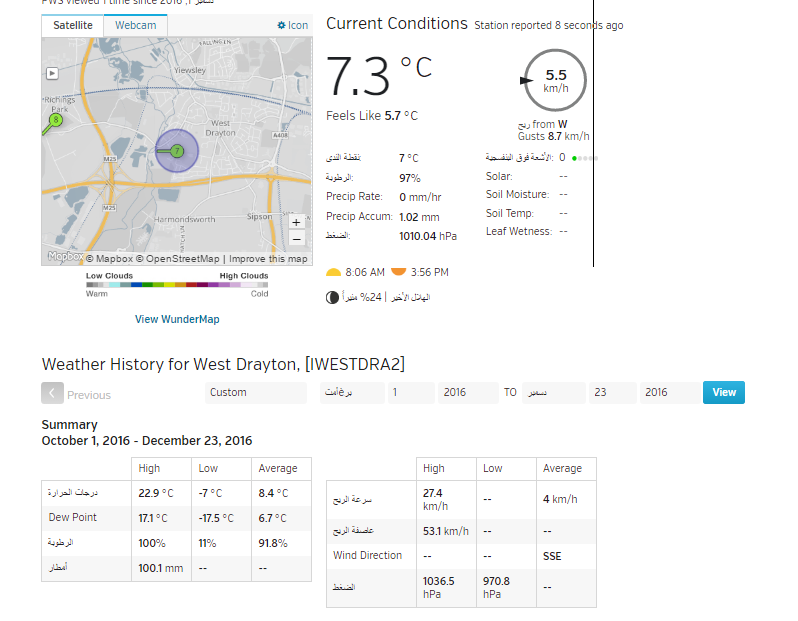The width and height of the screenshot is (798, 621).
Task: Click the blue View button
Action: tap(724, 392)
